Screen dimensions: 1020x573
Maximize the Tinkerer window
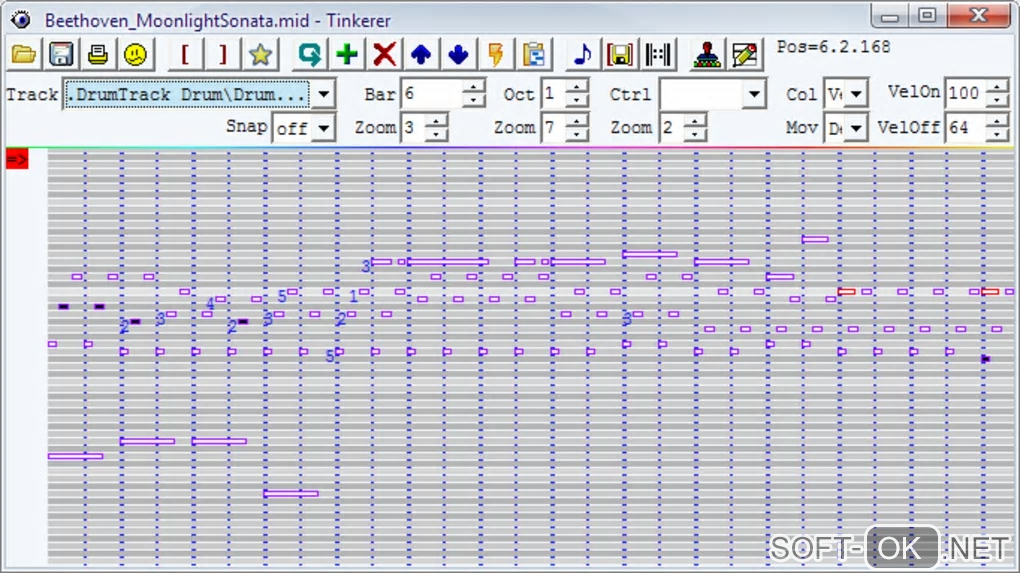point(927,16)
